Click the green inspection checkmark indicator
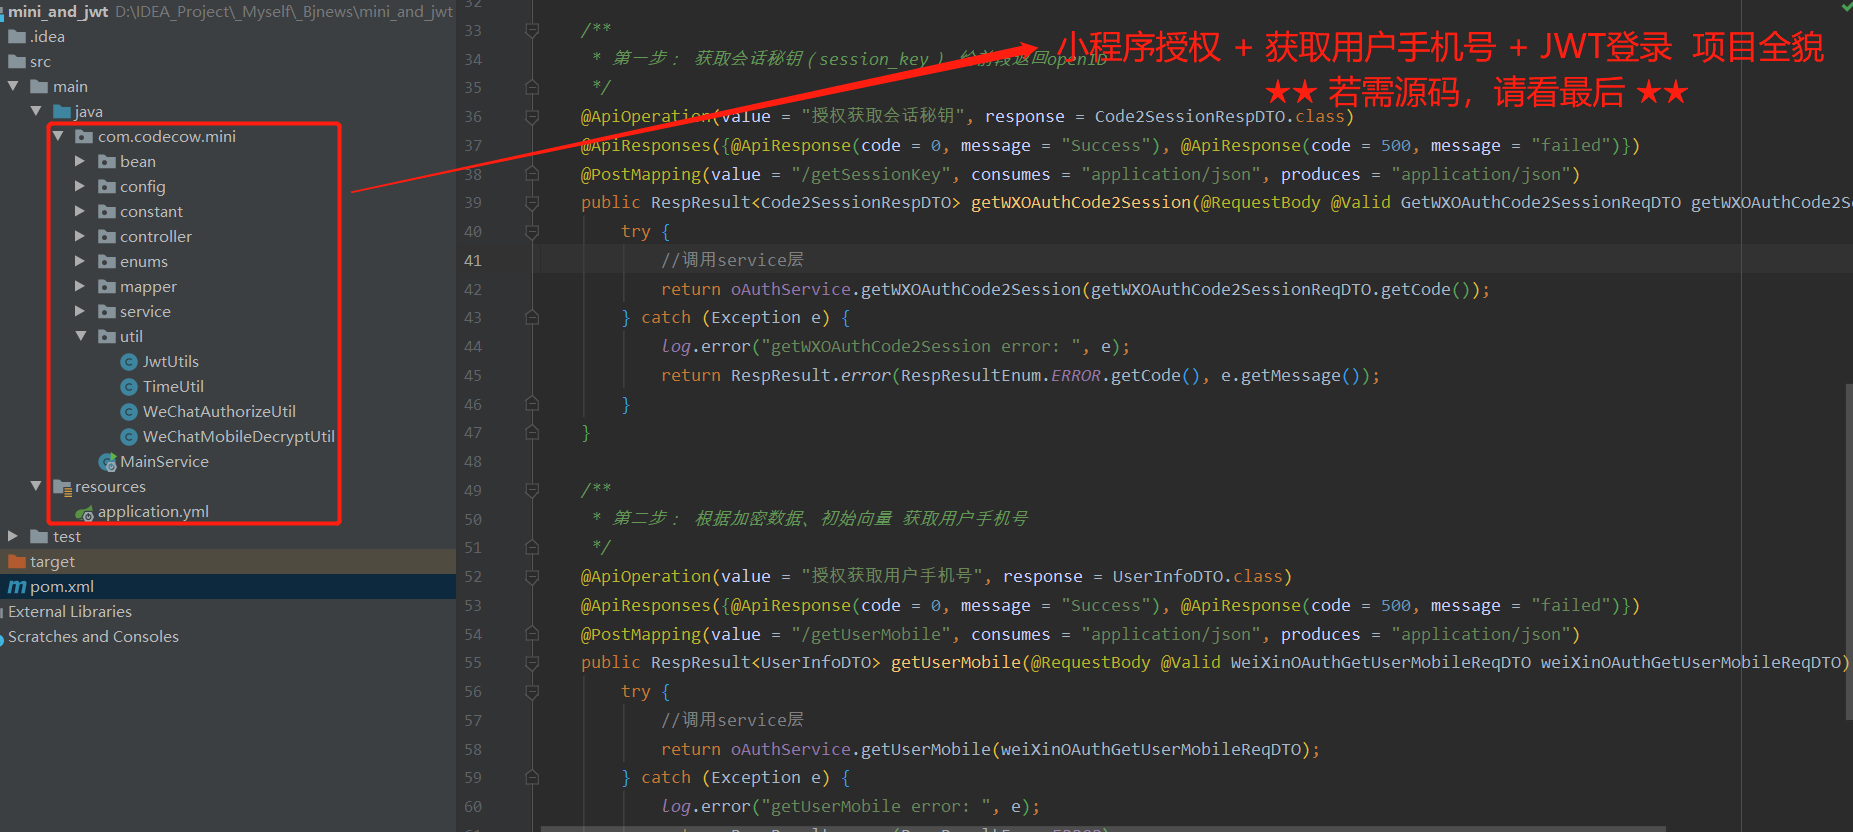Viewport: 1853px width, 832px height. point(1846,6)
